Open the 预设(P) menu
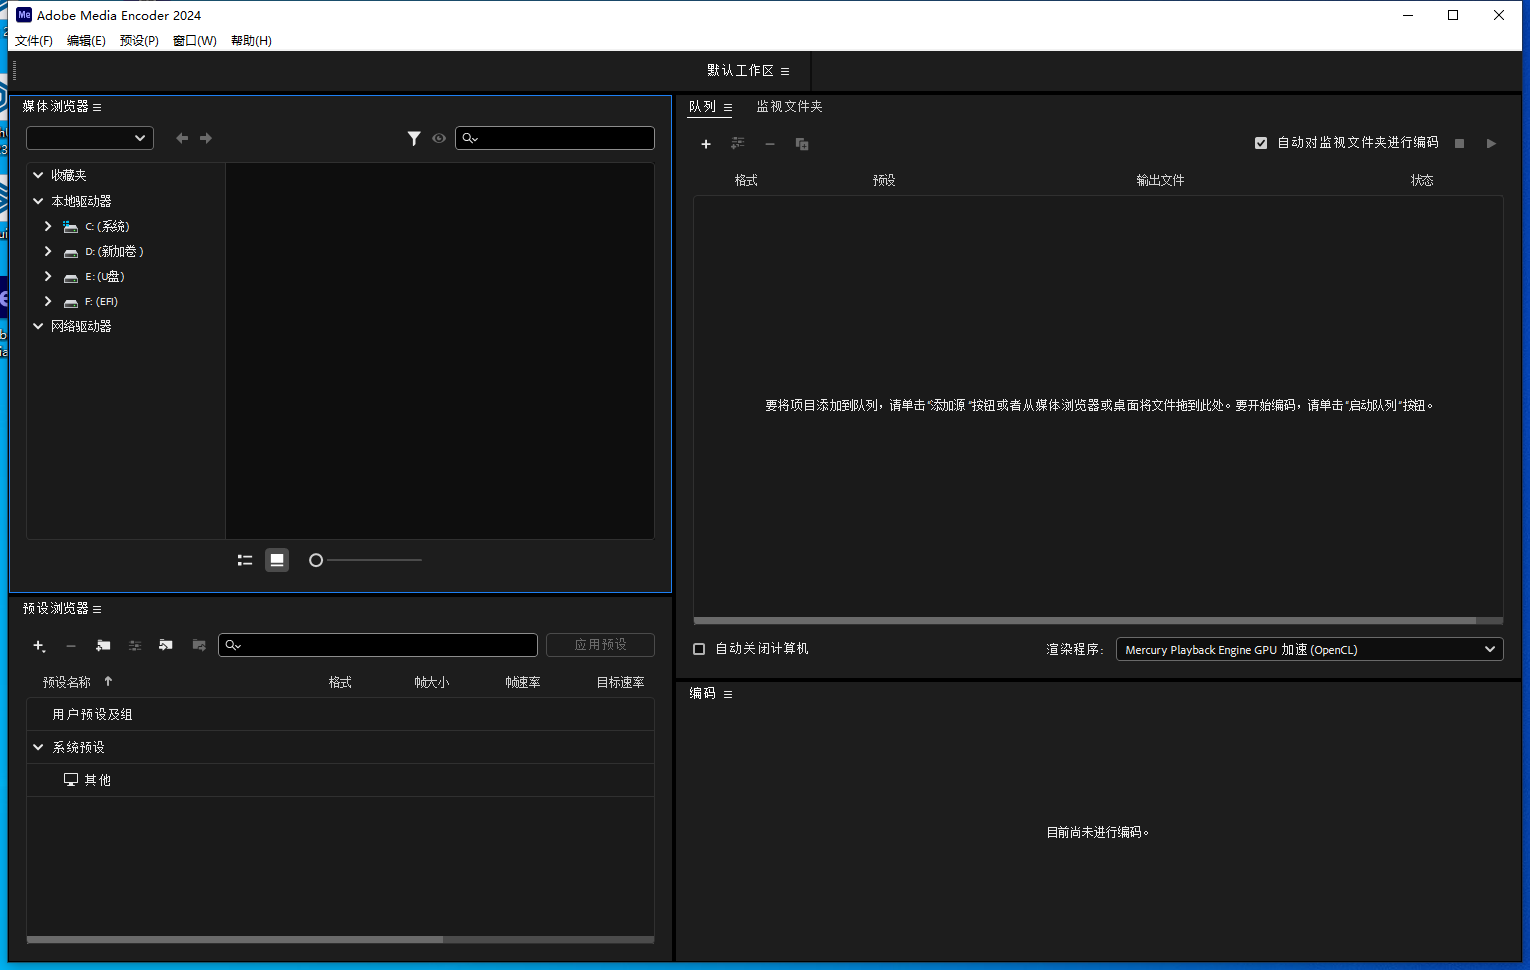The width and height of the screenshot is (1530, 970). pyautogui.click(x=139, y=41)
